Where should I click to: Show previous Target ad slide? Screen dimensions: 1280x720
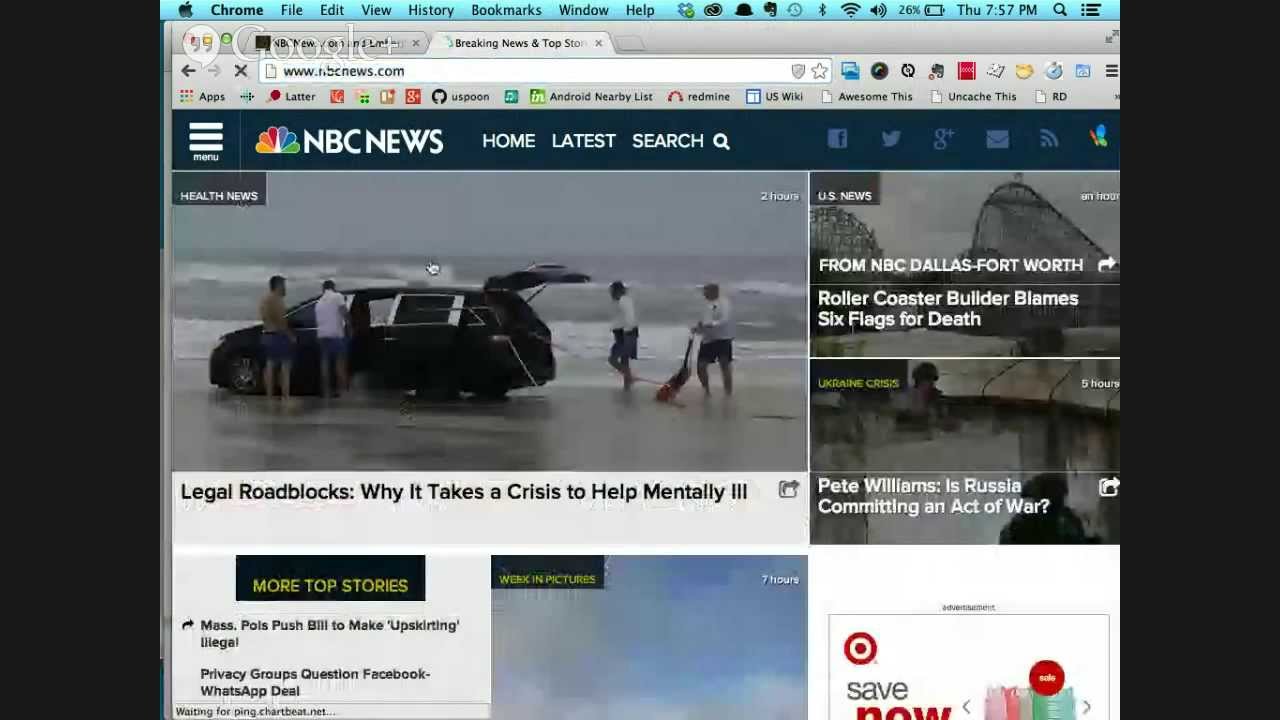point(965,707)
